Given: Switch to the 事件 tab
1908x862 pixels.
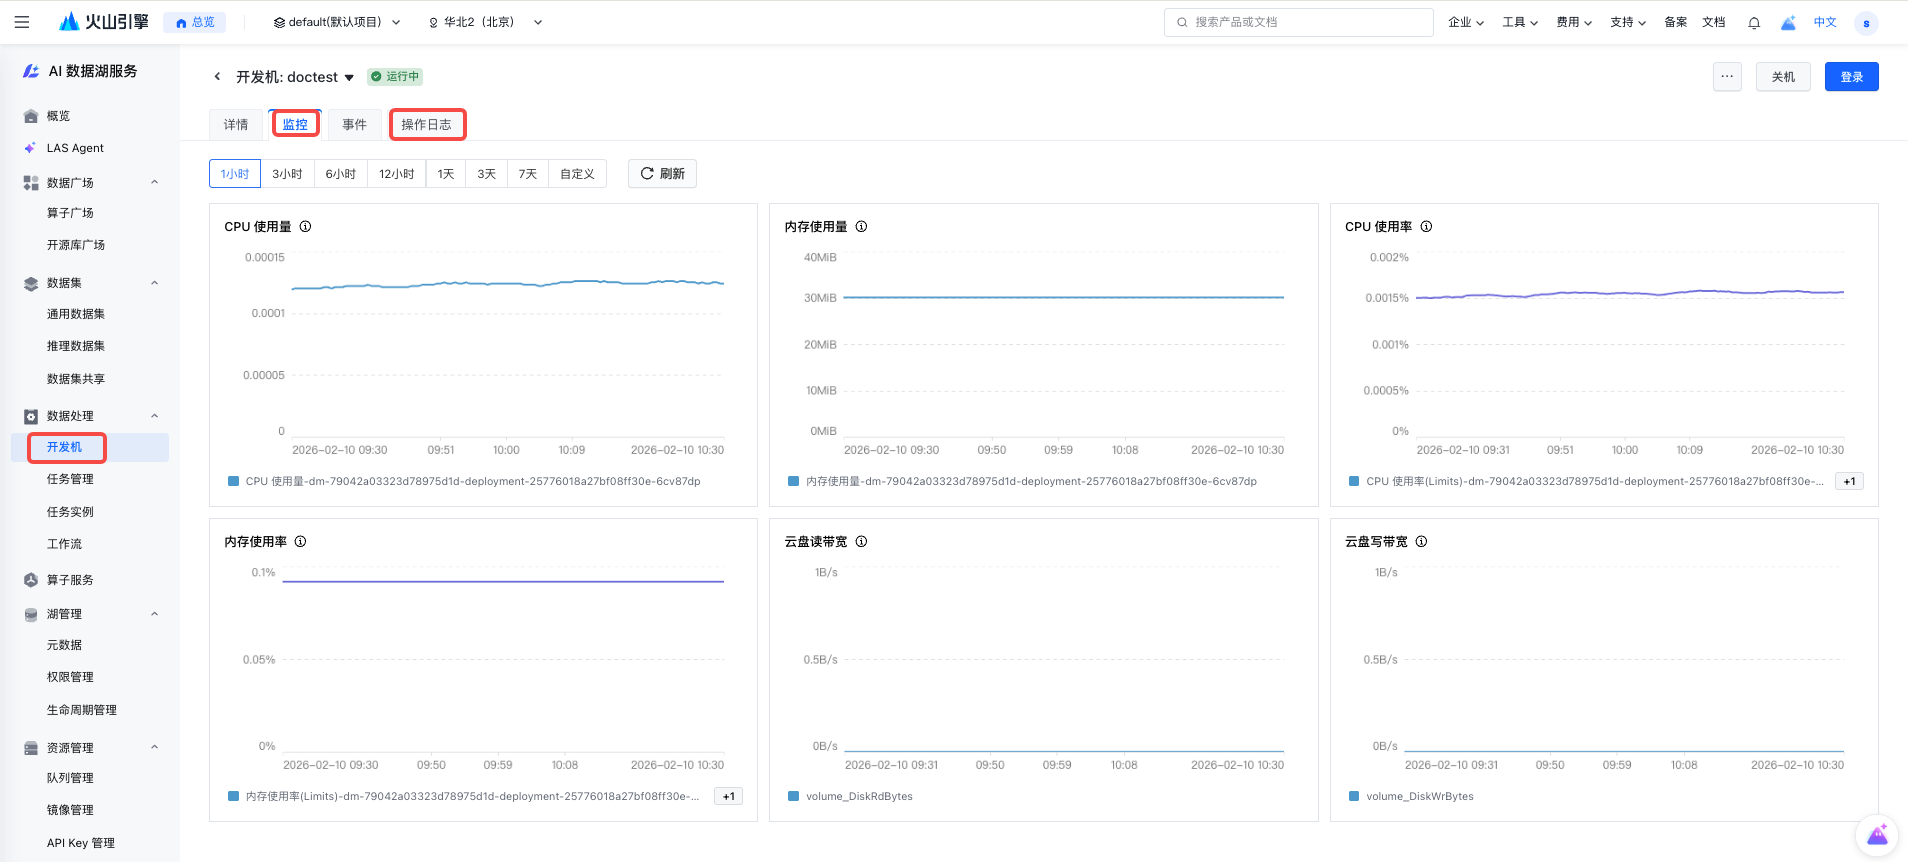Looking at the screenshot, I should [354, 125].
